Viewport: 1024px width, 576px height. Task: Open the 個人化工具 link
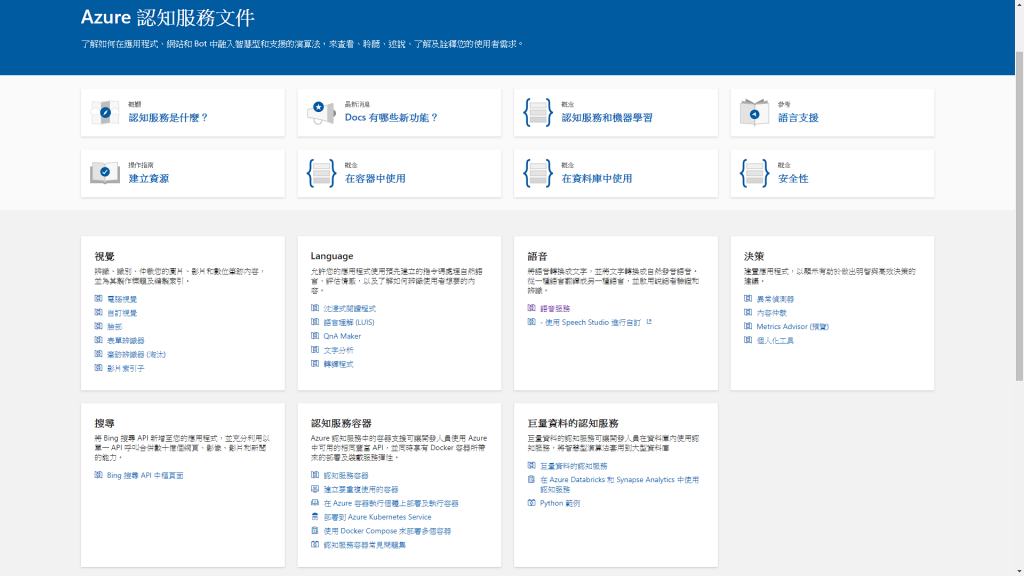(x=775, y=340)
